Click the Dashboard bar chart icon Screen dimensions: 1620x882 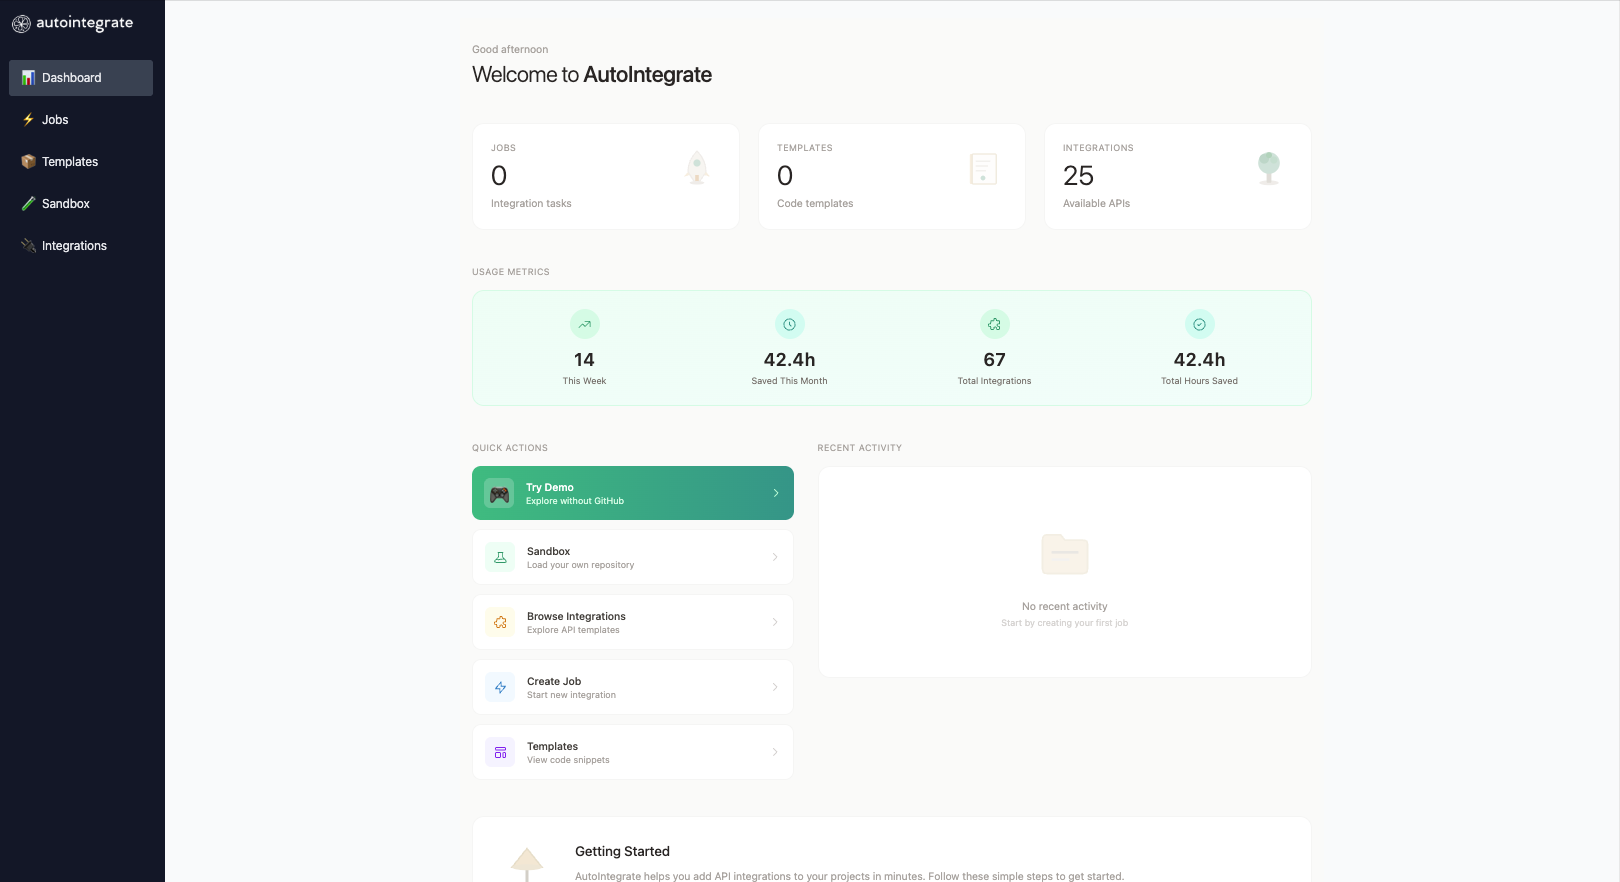(x=28, y=78)
